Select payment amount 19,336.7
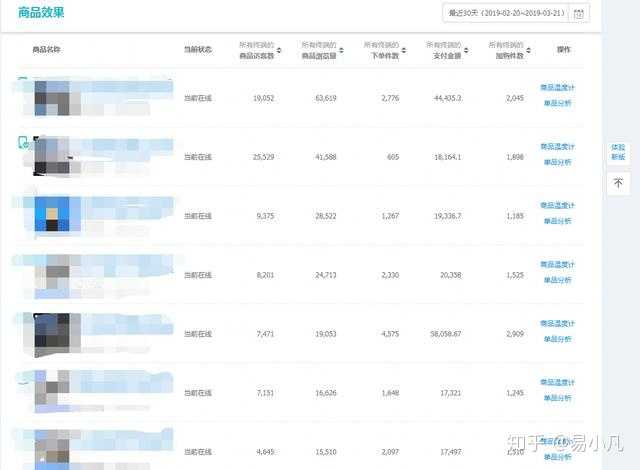Image resolution: width=640 pixels, height=470 pixels. [448, 216]
